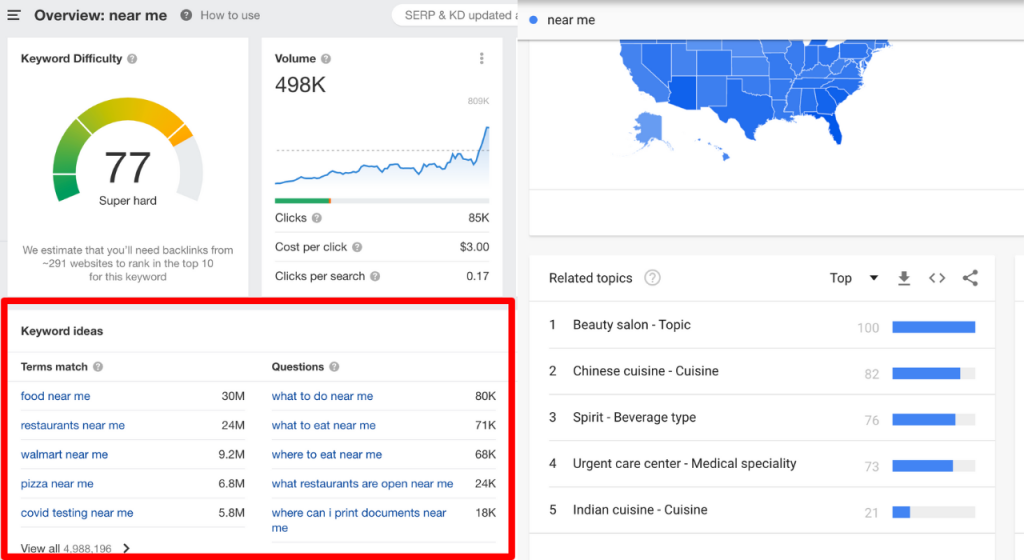Open Volume card three-dot menu

coord(482,59)
